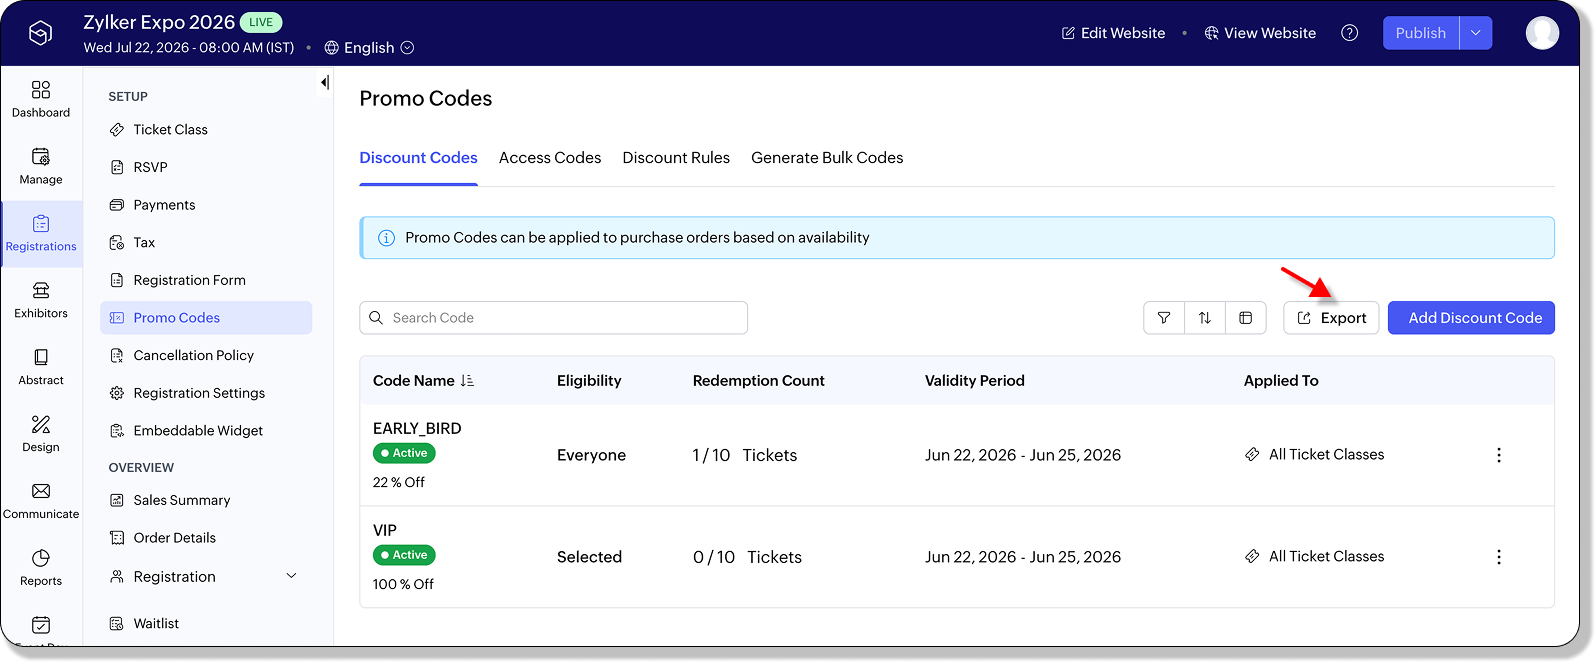Click the EARLY_BIRD code name
Viewport: 1596px width, 663px height.
click(x=417, y=429)
